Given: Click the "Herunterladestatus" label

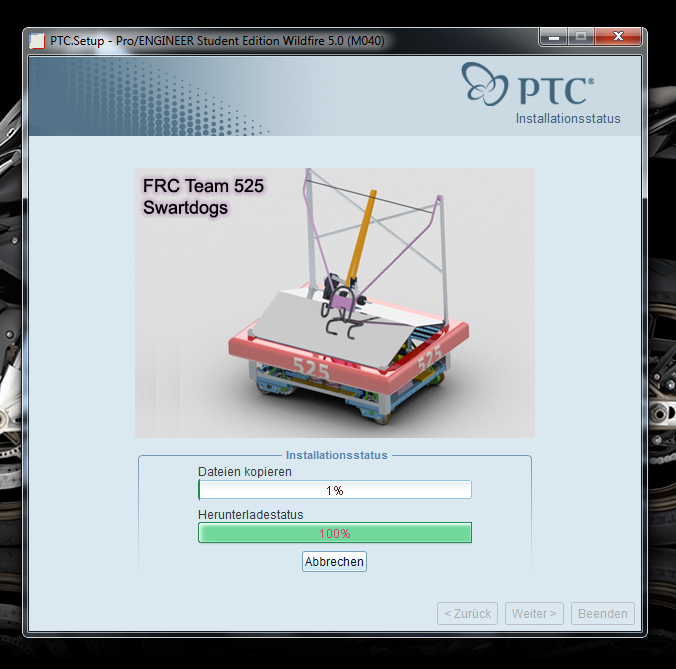Looking at the screenshot, I should [x=250, y=514].
